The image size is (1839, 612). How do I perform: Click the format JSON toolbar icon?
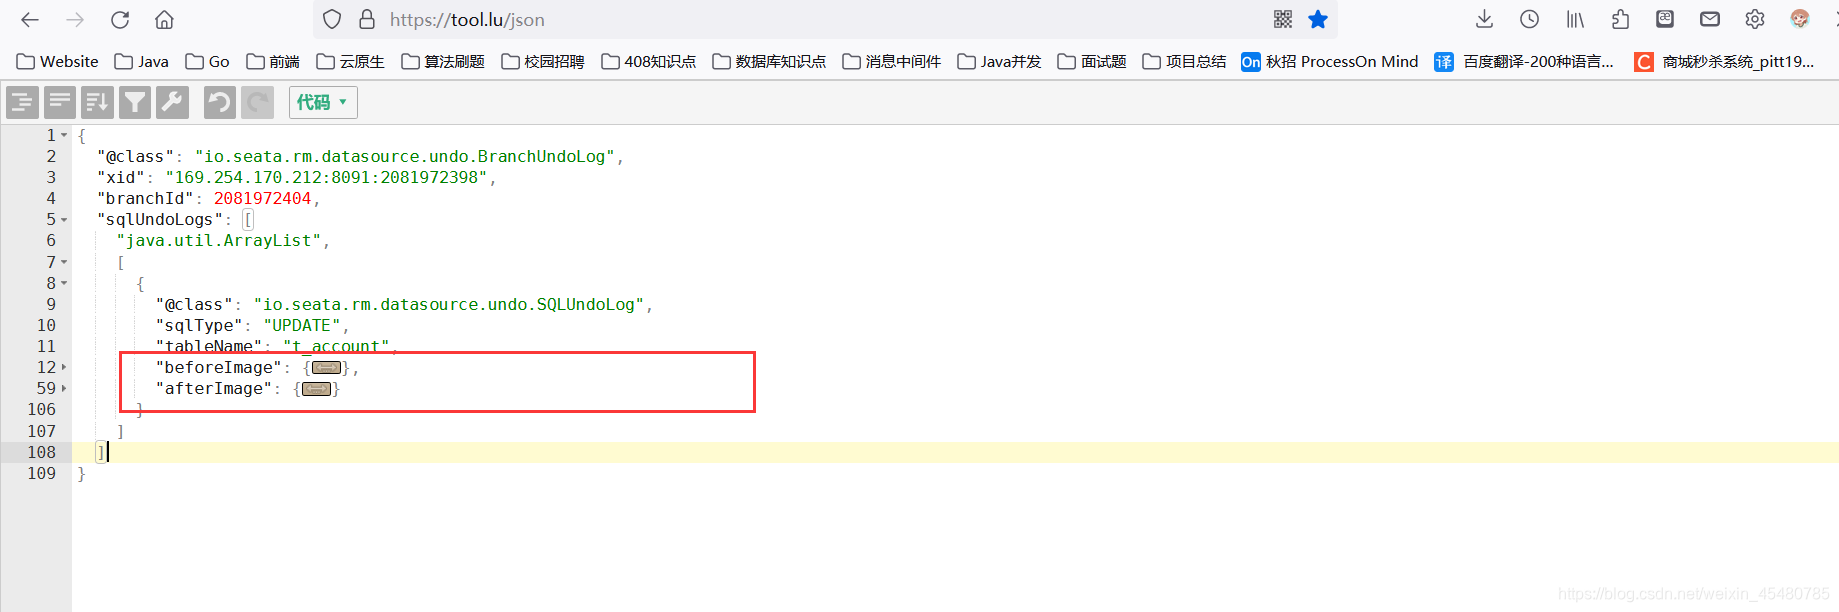(22, 102)
